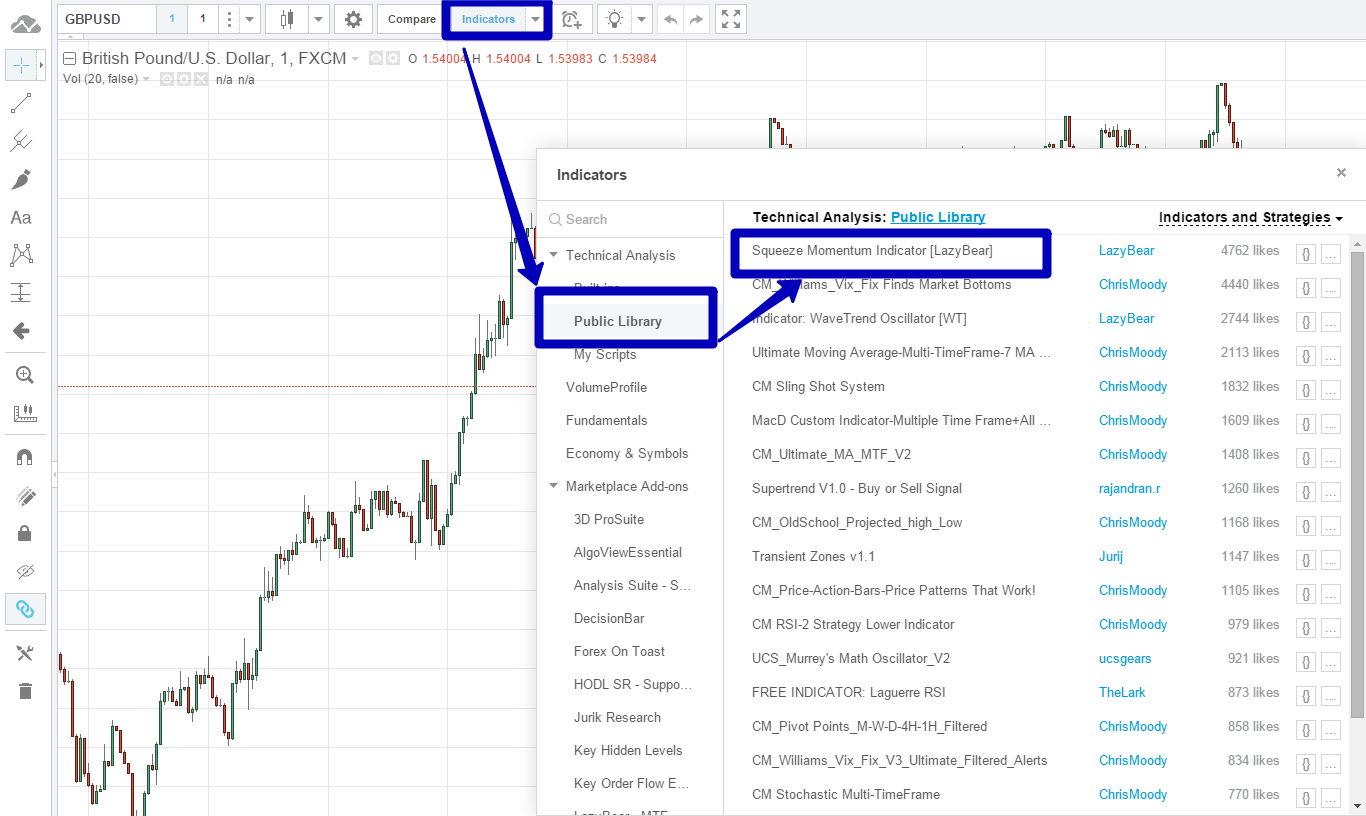The image size is (1366, 816).
Task: Click the Public Library header link
Action: point(938,217)
